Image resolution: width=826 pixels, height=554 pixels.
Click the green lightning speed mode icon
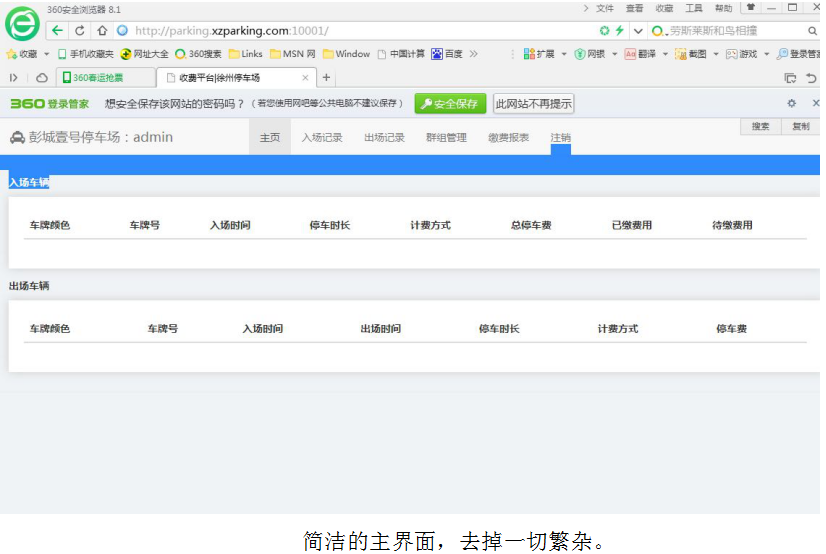[620, 31]
